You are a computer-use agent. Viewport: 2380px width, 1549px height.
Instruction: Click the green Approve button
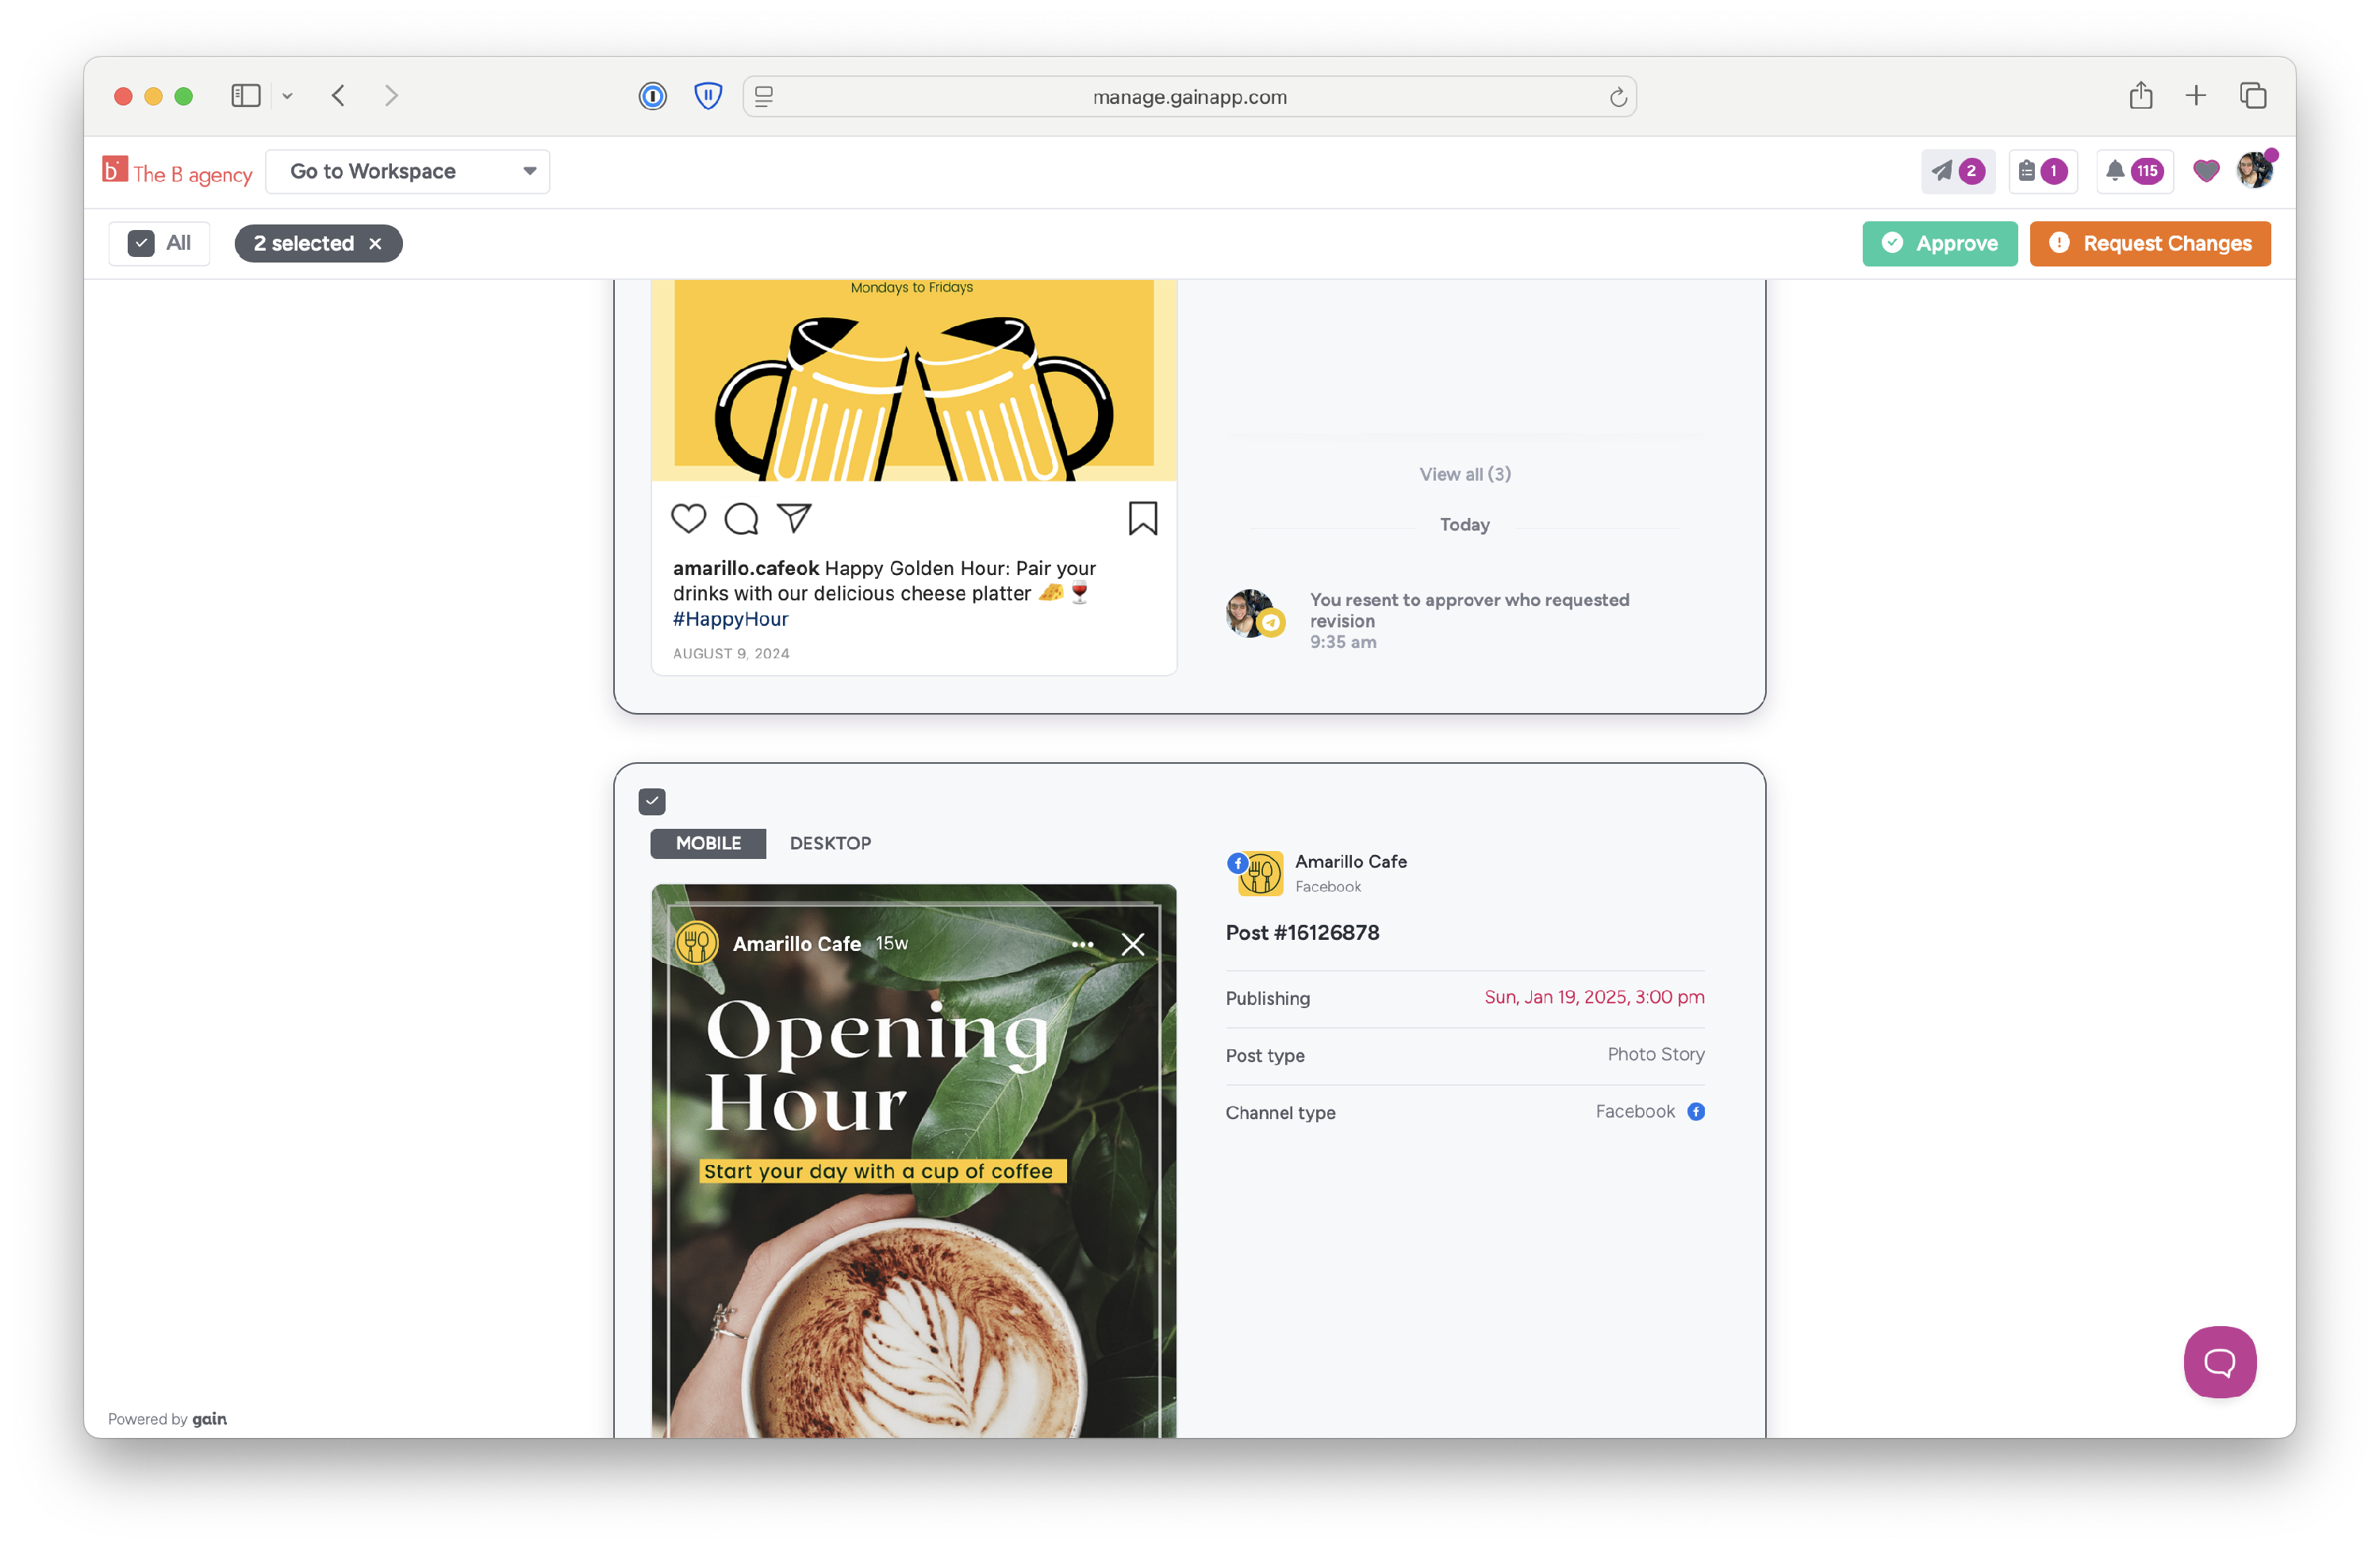(1938, 243)
